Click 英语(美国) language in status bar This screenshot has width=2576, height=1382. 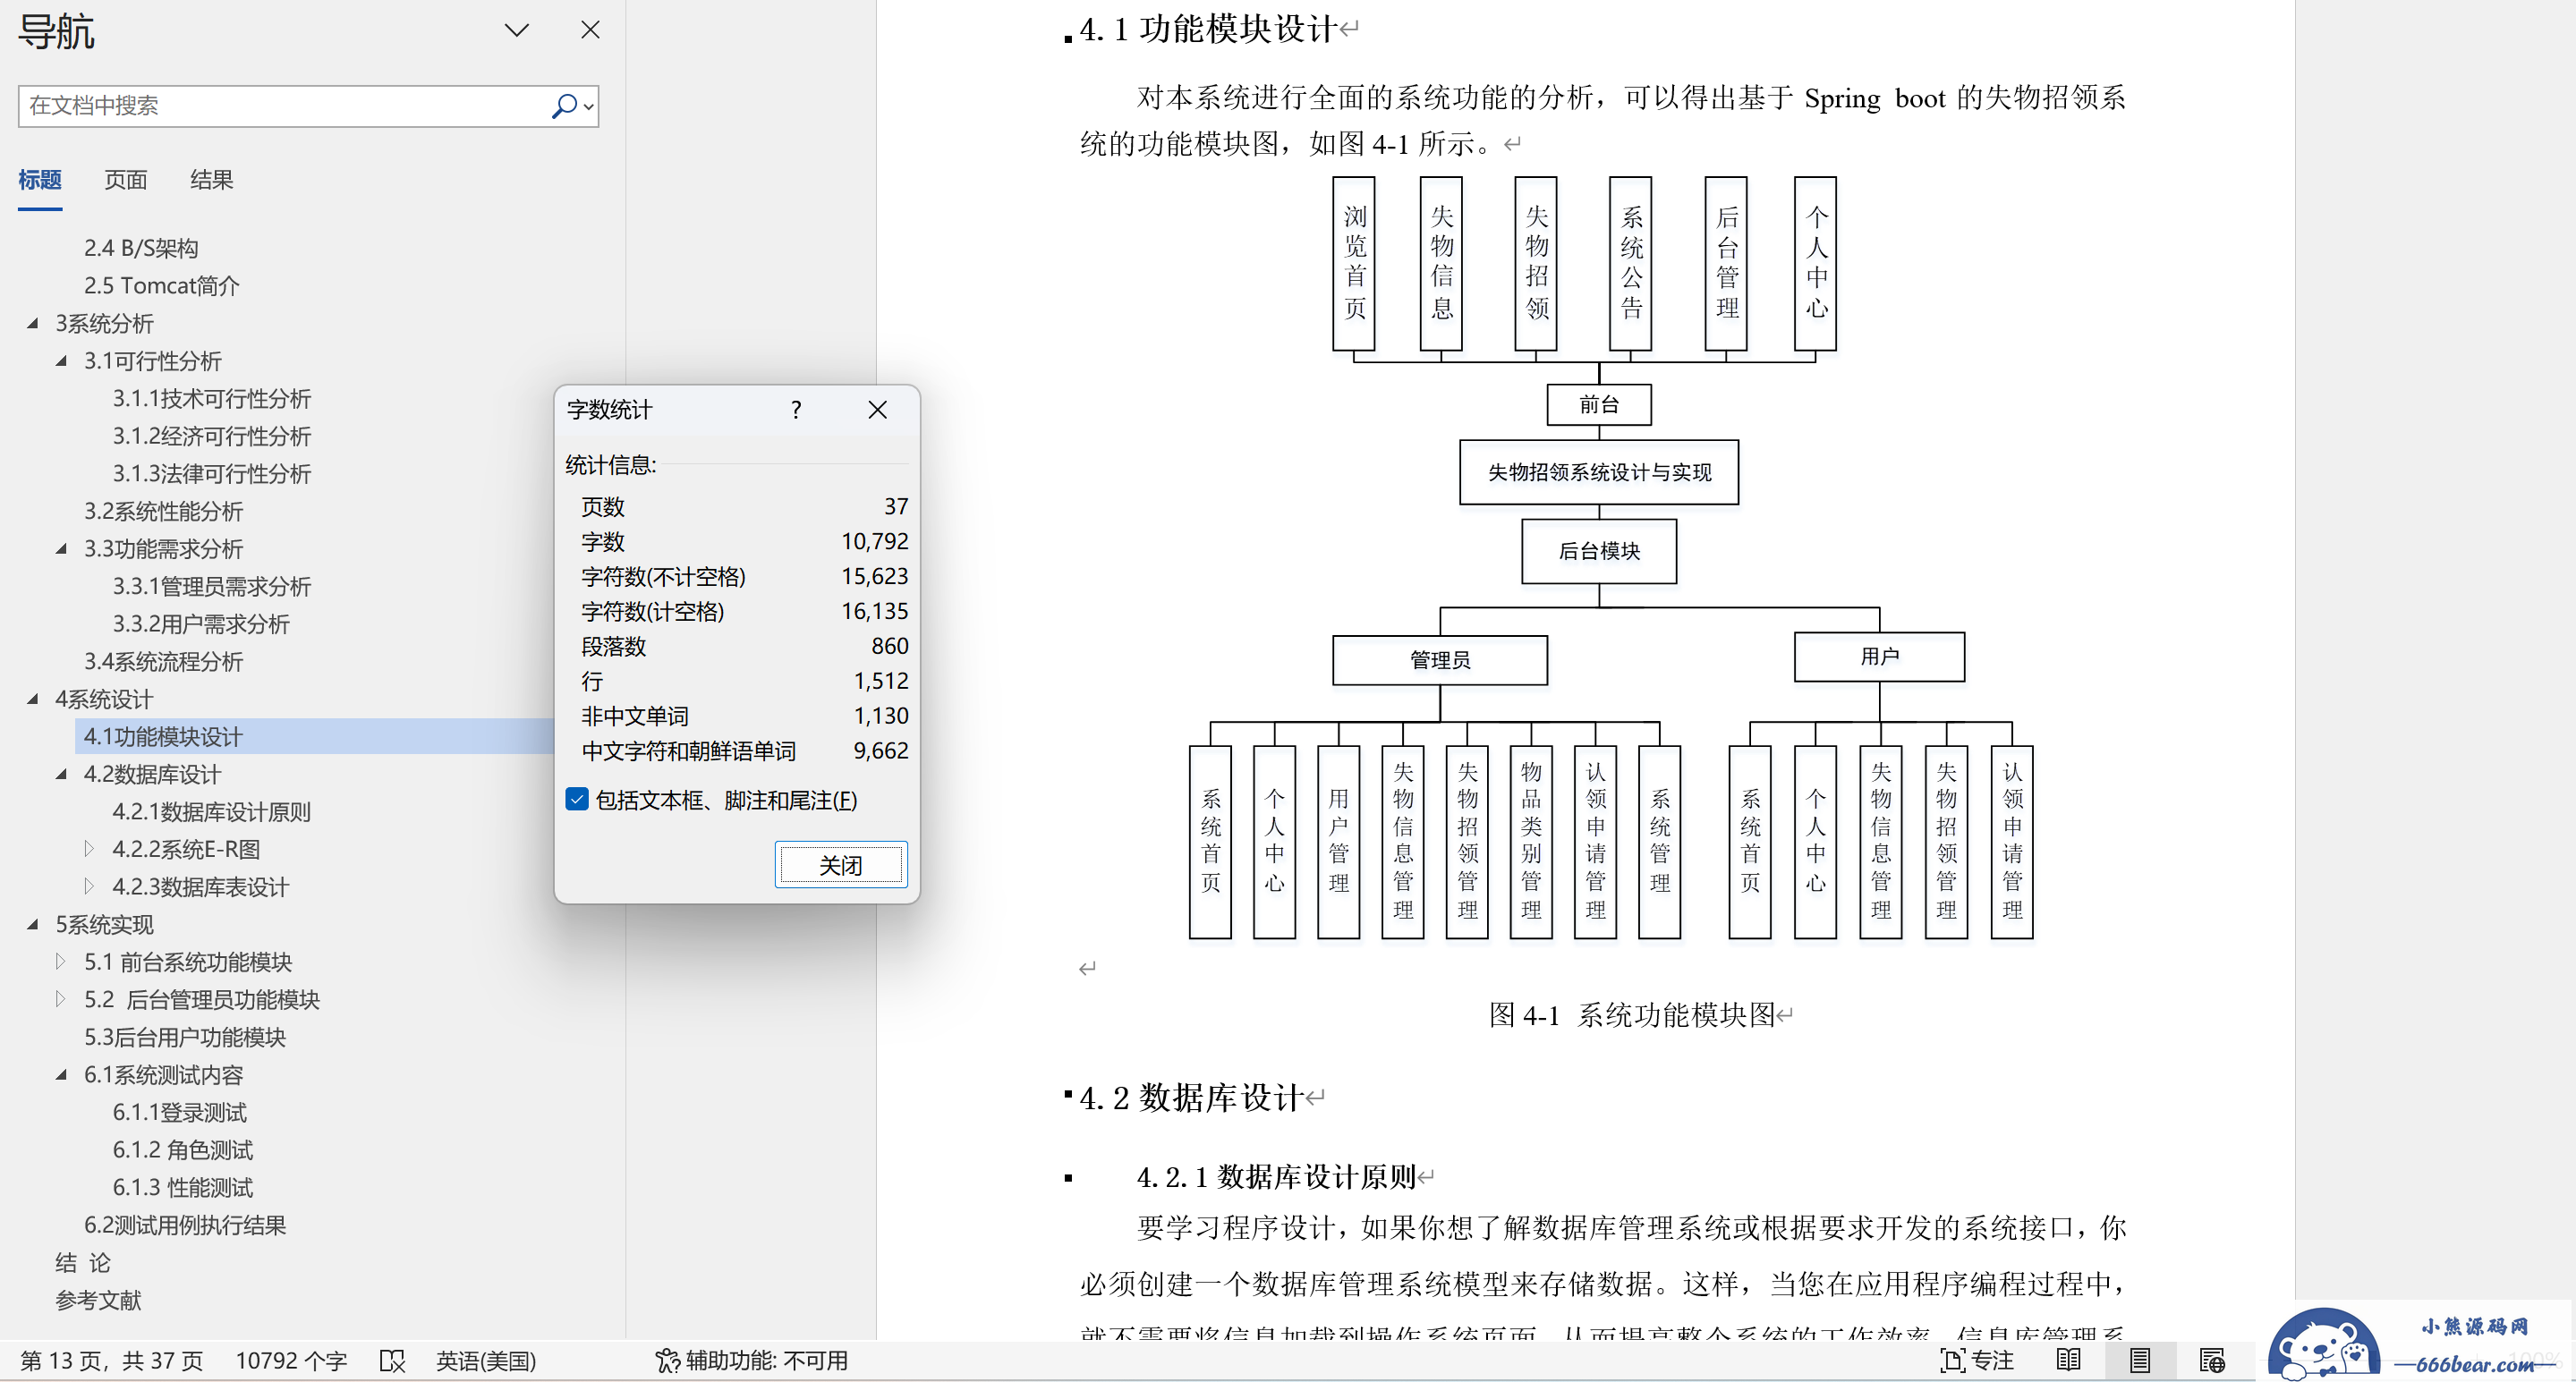(x=486, y=1361)
